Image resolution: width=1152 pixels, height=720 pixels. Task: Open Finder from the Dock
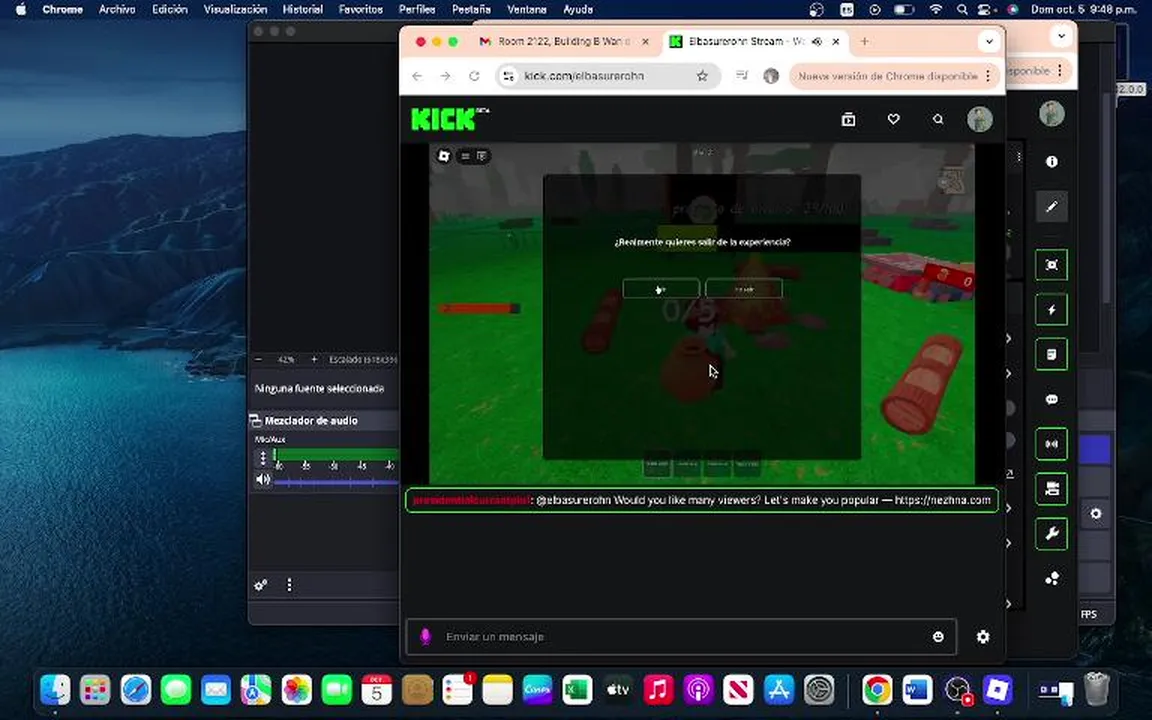pos(55,690)
